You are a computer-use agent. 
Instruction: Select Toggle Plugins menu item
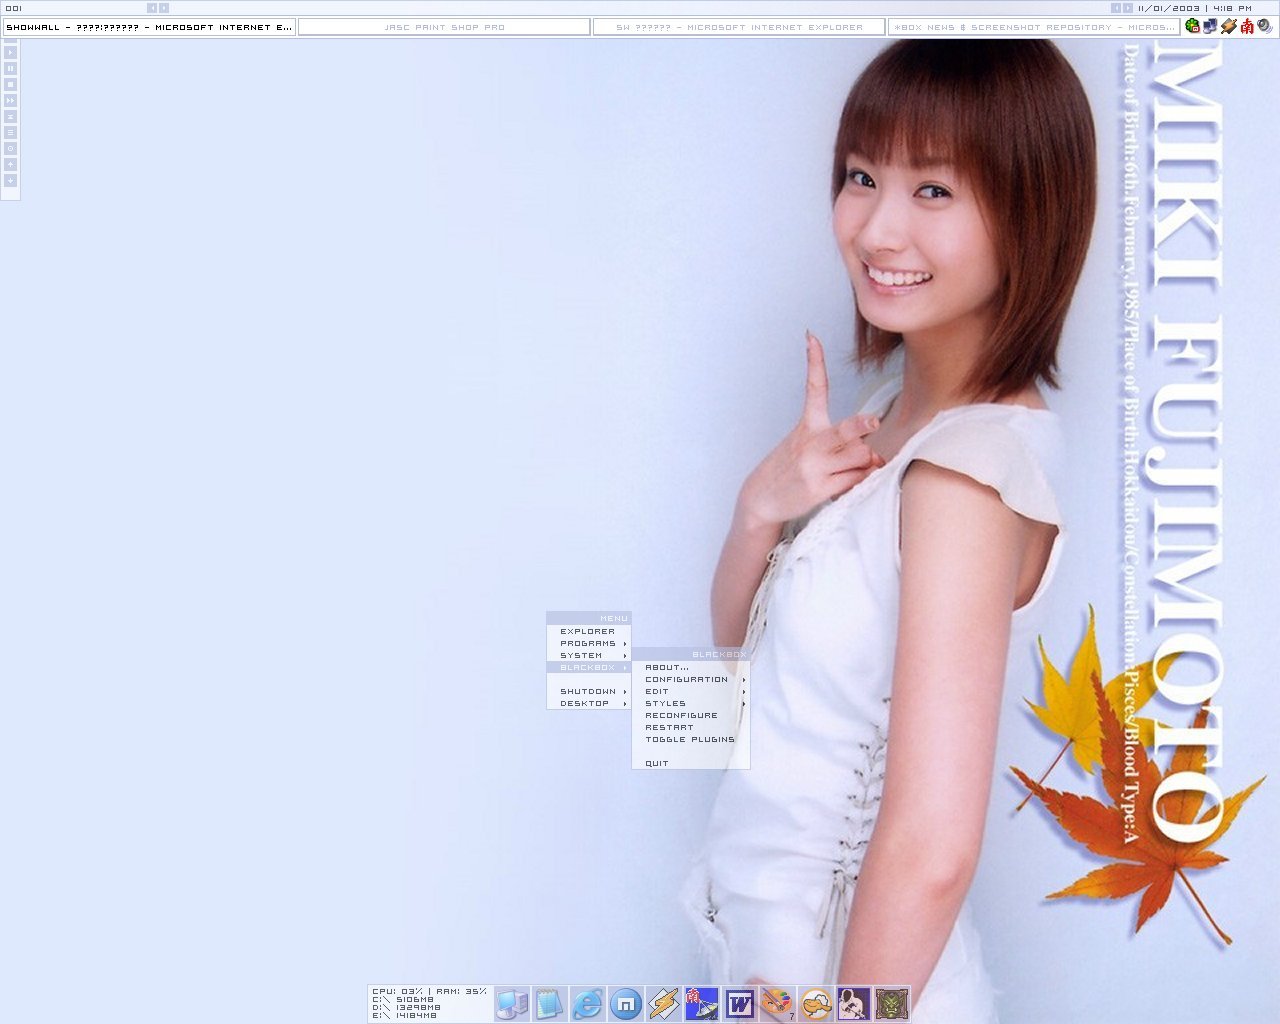point(691,739)
